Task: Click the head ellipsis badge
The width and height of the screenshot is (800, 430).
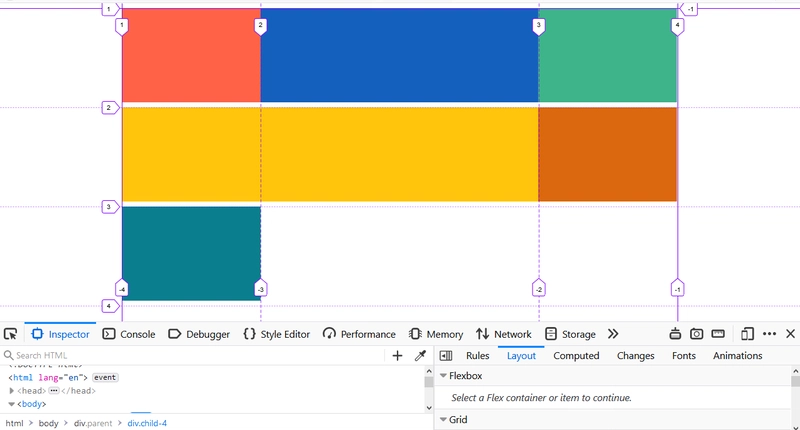Action: tap(54, 391)
